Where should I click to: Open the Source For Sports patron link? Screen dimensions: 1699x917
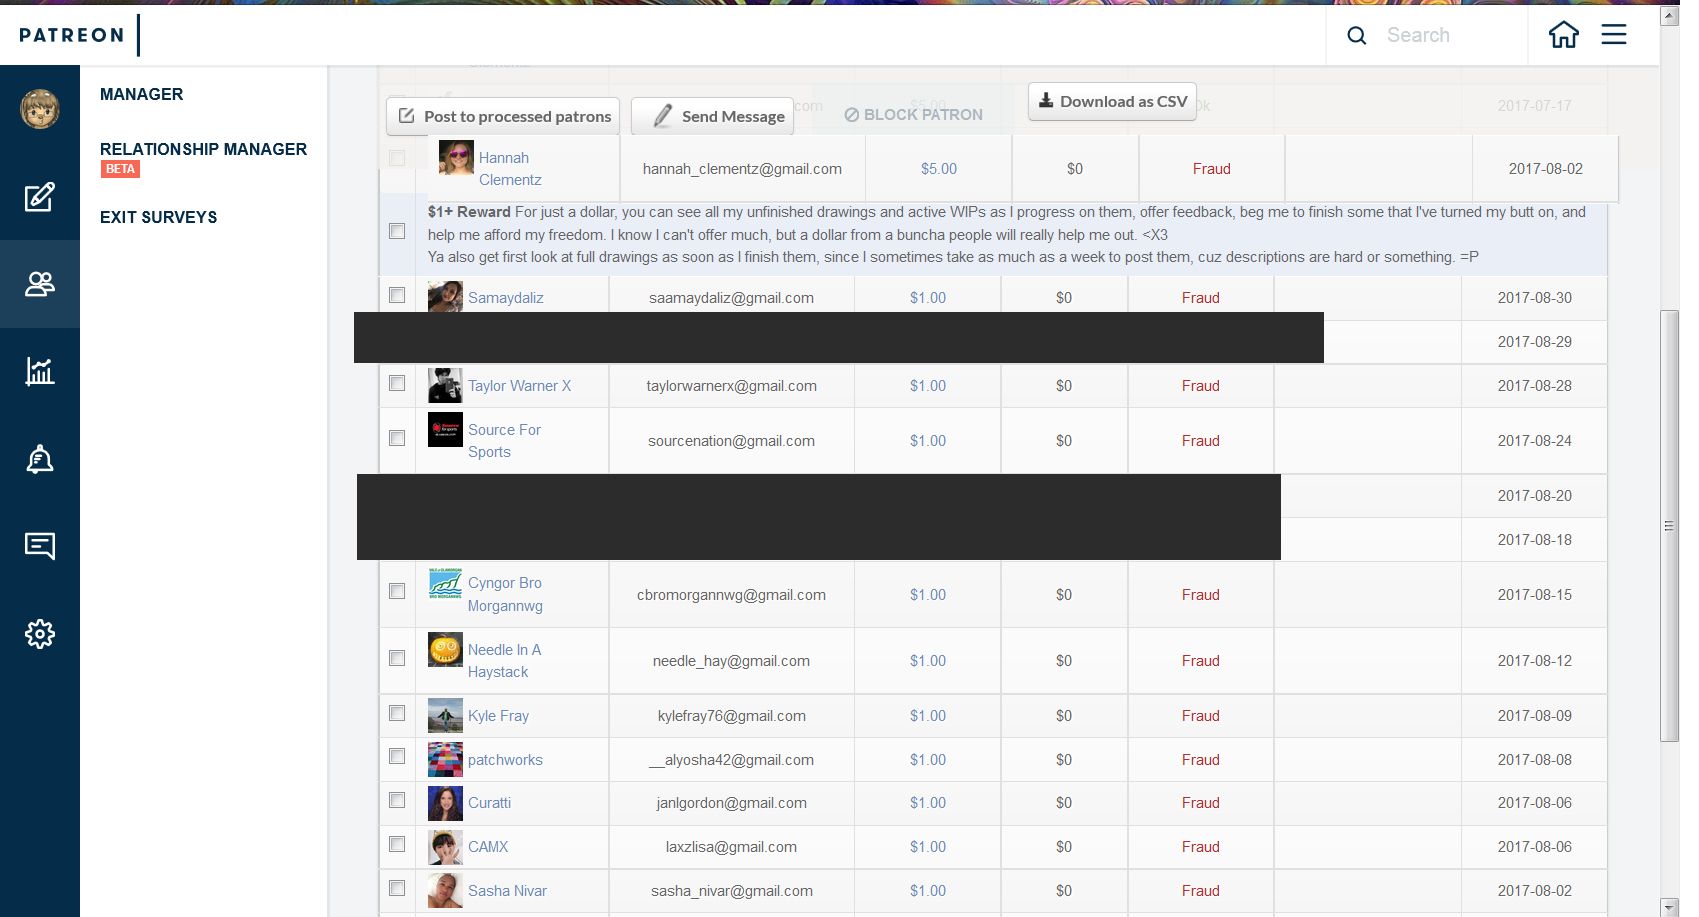point(504,441)
